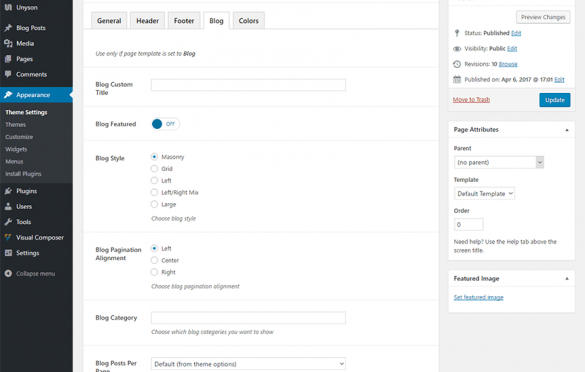Click Move to Trash link

pyautogui.click(x=471, y=100)
